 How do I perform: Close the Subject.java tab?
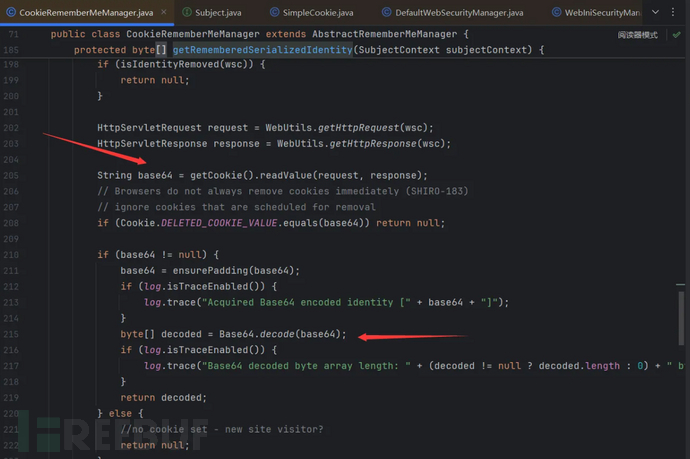tap(256, 12)
